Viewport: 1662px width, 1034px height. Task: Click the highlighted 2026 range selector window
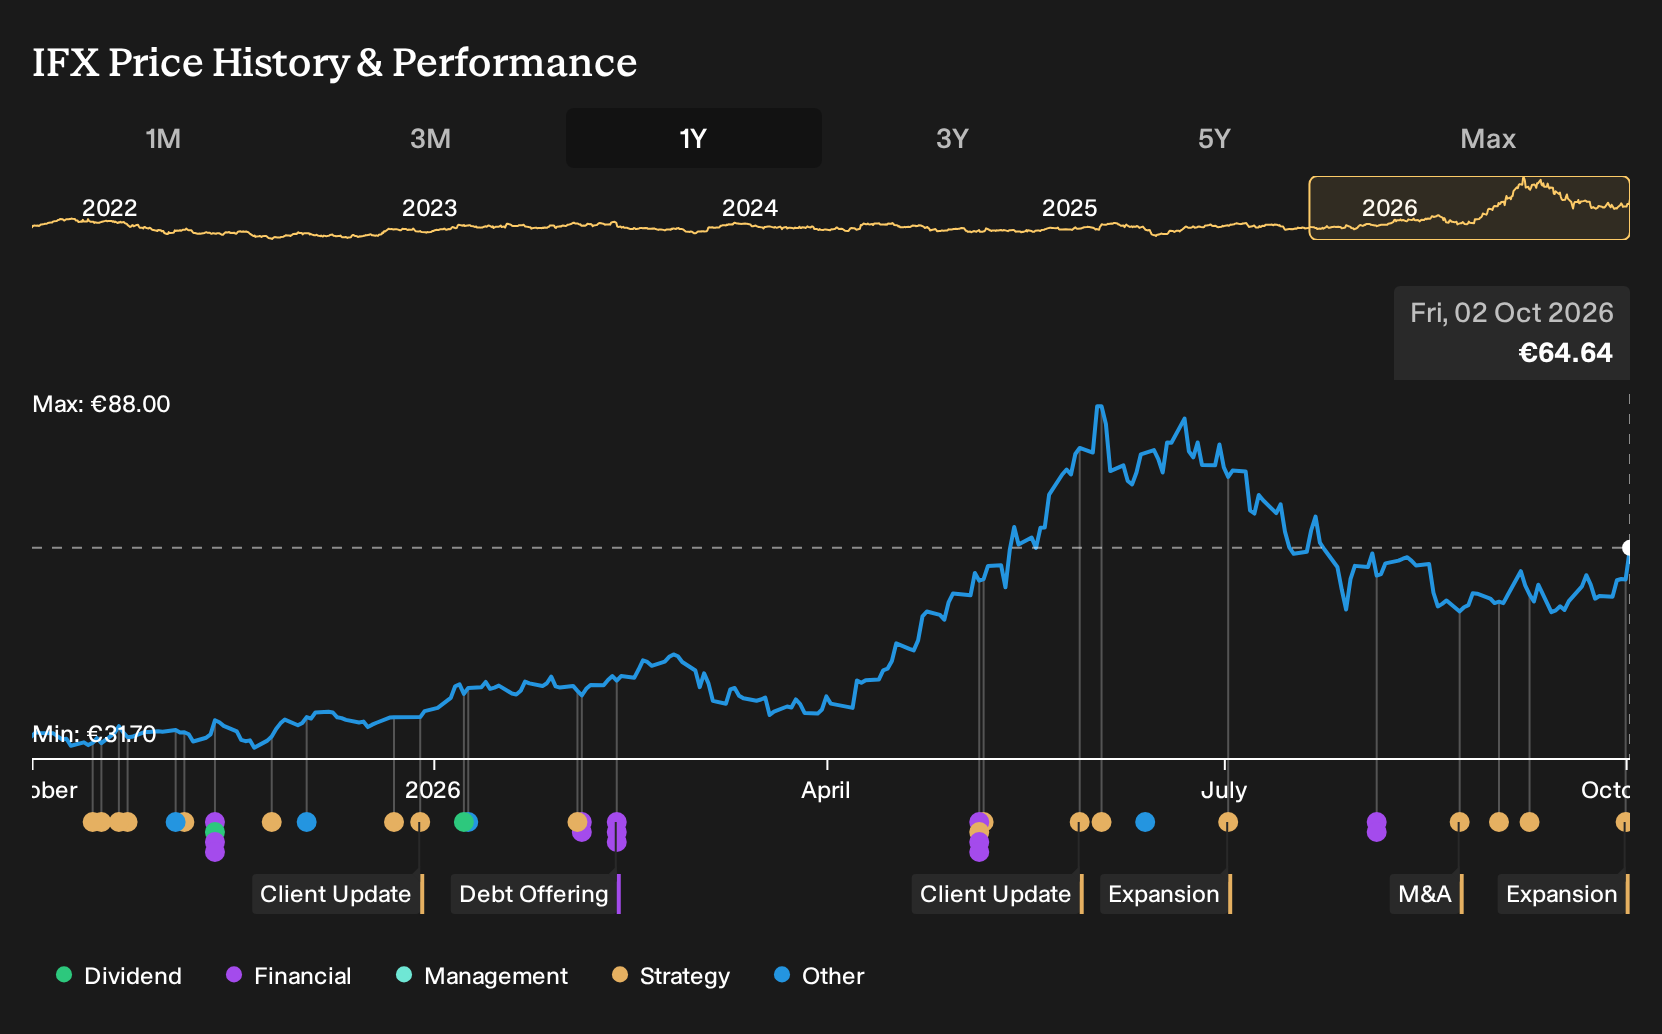point(1469,208)
